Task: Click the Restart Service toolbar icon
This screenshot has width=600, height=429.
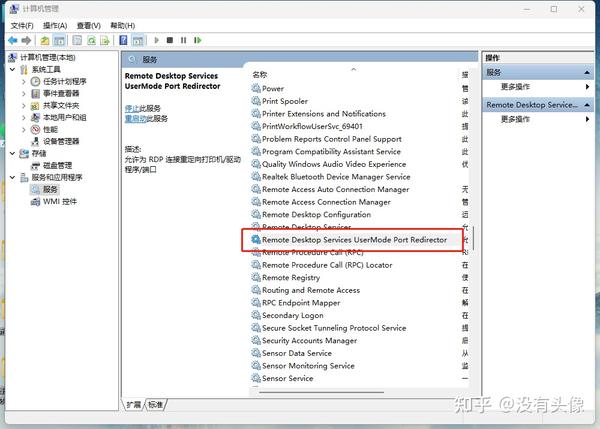Action: click(x=197, y=40)
